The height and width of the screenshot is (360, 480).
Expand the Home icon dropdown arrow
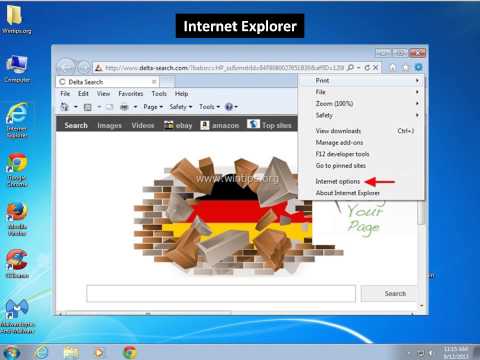point(76,107)
